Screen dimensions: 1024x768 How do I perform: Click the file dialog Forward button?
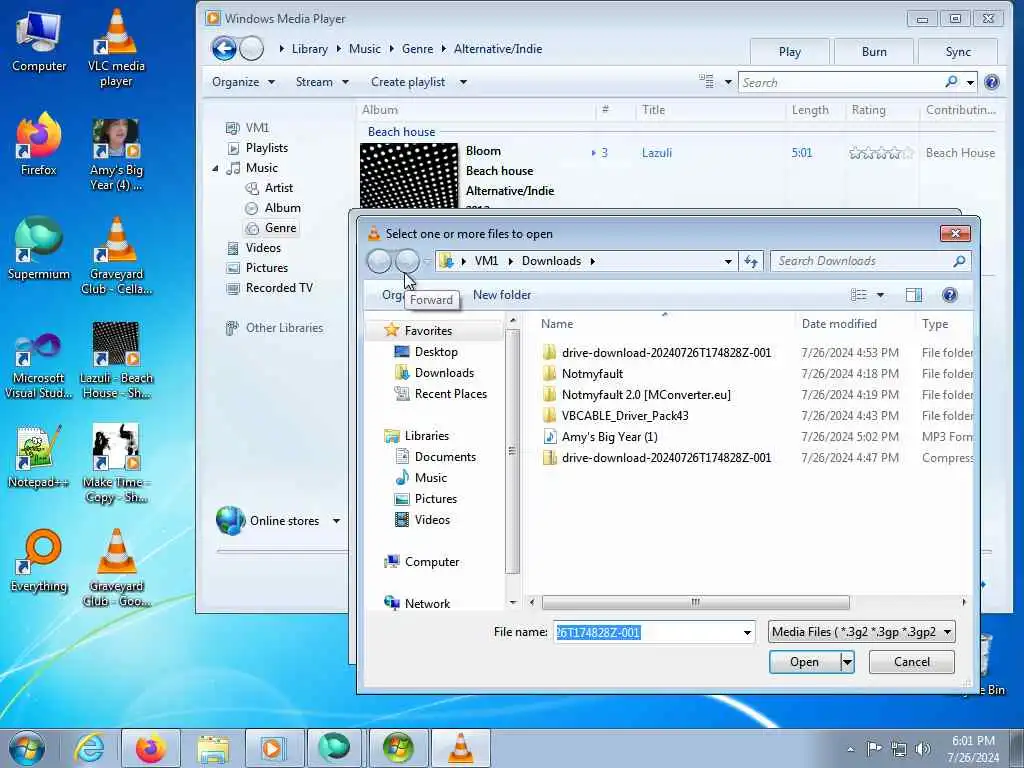[407, 261]
